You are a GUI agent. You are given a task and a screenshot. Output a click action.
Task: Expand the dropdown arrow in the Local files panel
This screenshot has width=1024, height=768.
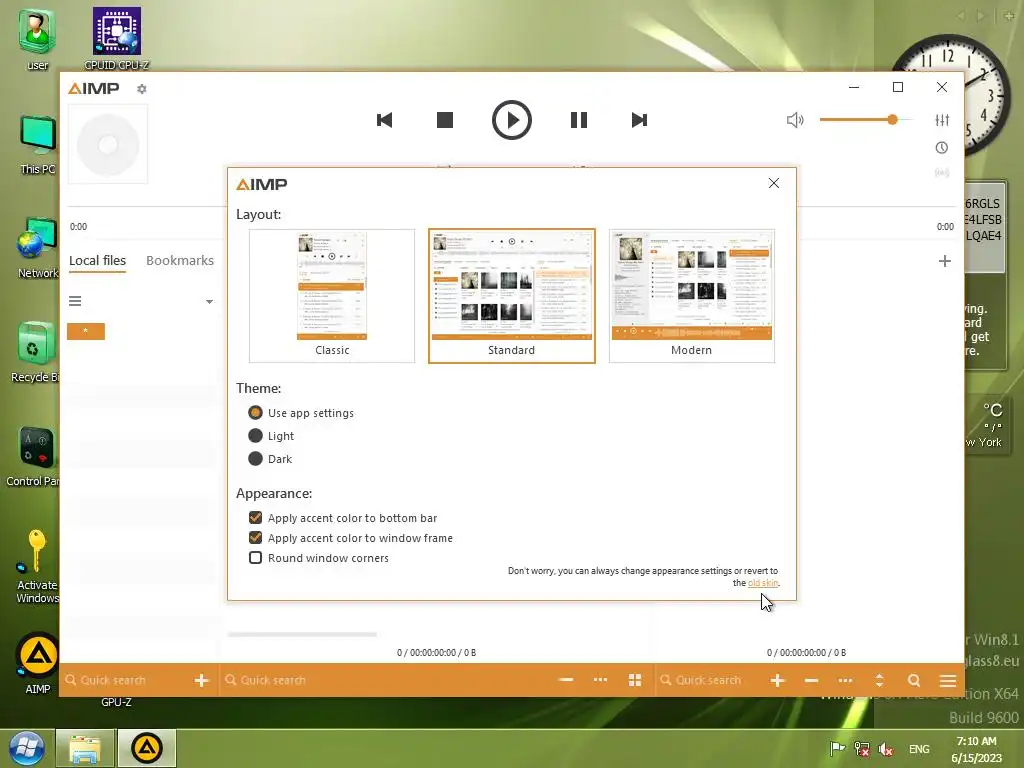click(x=209, y=302)
